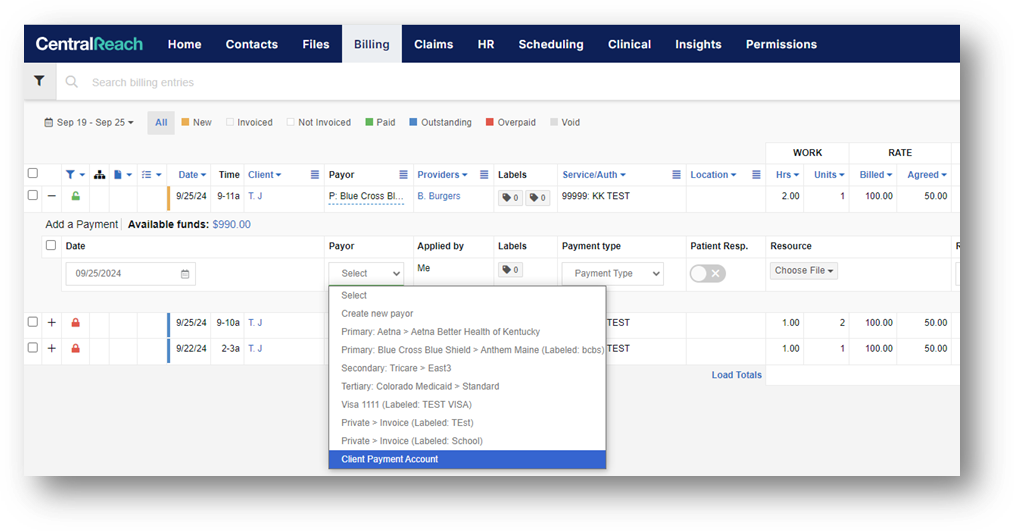Filter by Not Invoiced status
Viewport: 1014px width, 531px height.
pos(319,122)
